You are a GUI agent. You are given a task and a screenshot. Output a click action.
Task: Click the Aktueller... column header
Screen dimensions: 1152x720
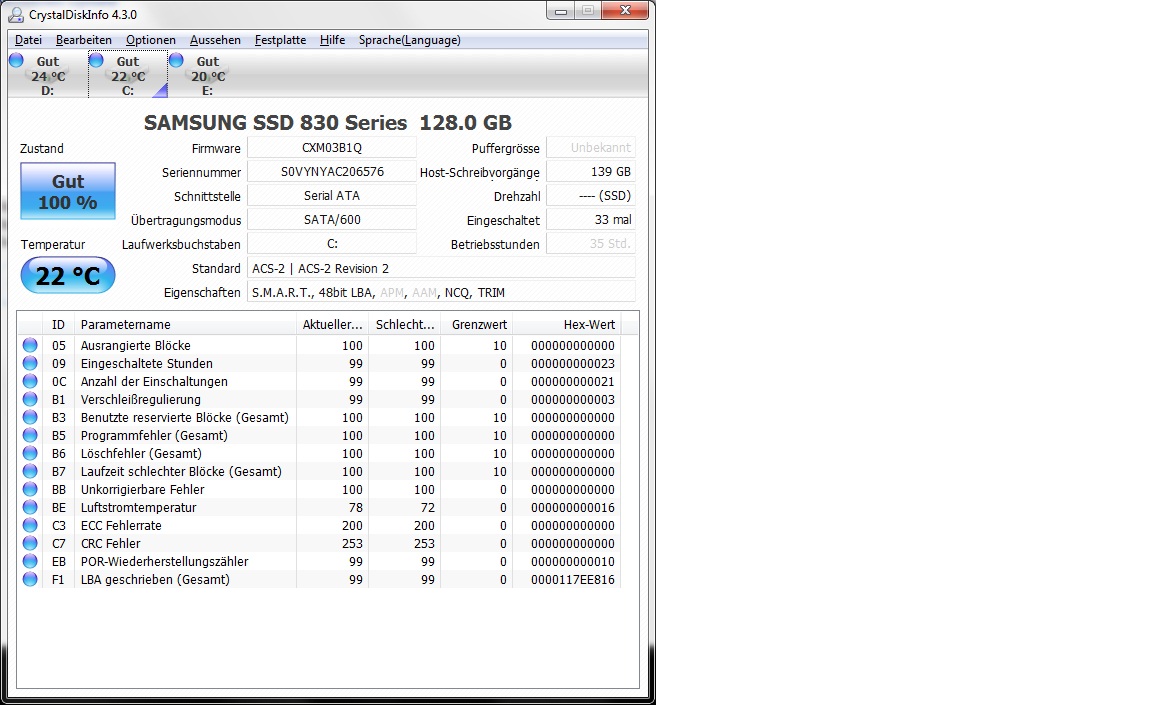point(332,325)
